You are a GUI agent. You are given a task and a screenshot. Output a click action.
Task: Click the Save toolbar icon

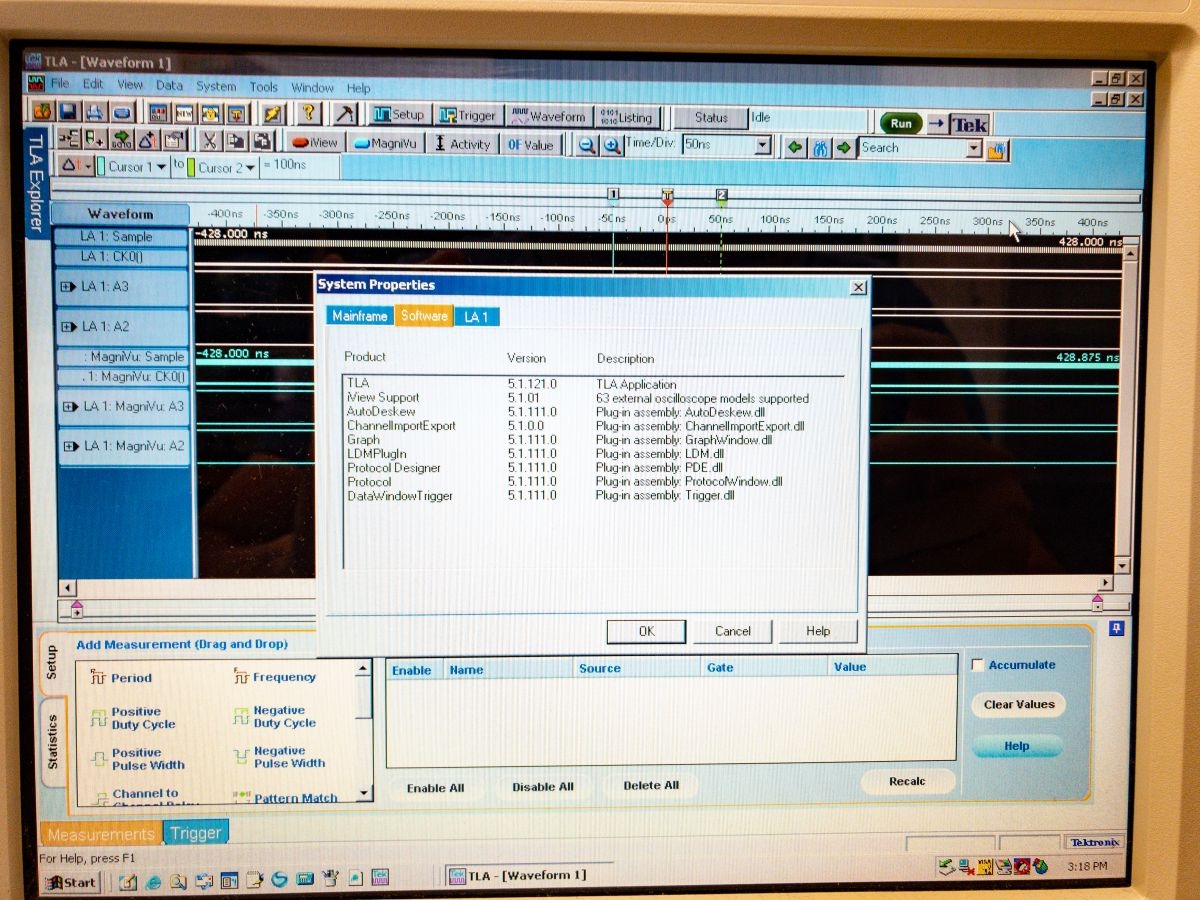pos(69,112)
